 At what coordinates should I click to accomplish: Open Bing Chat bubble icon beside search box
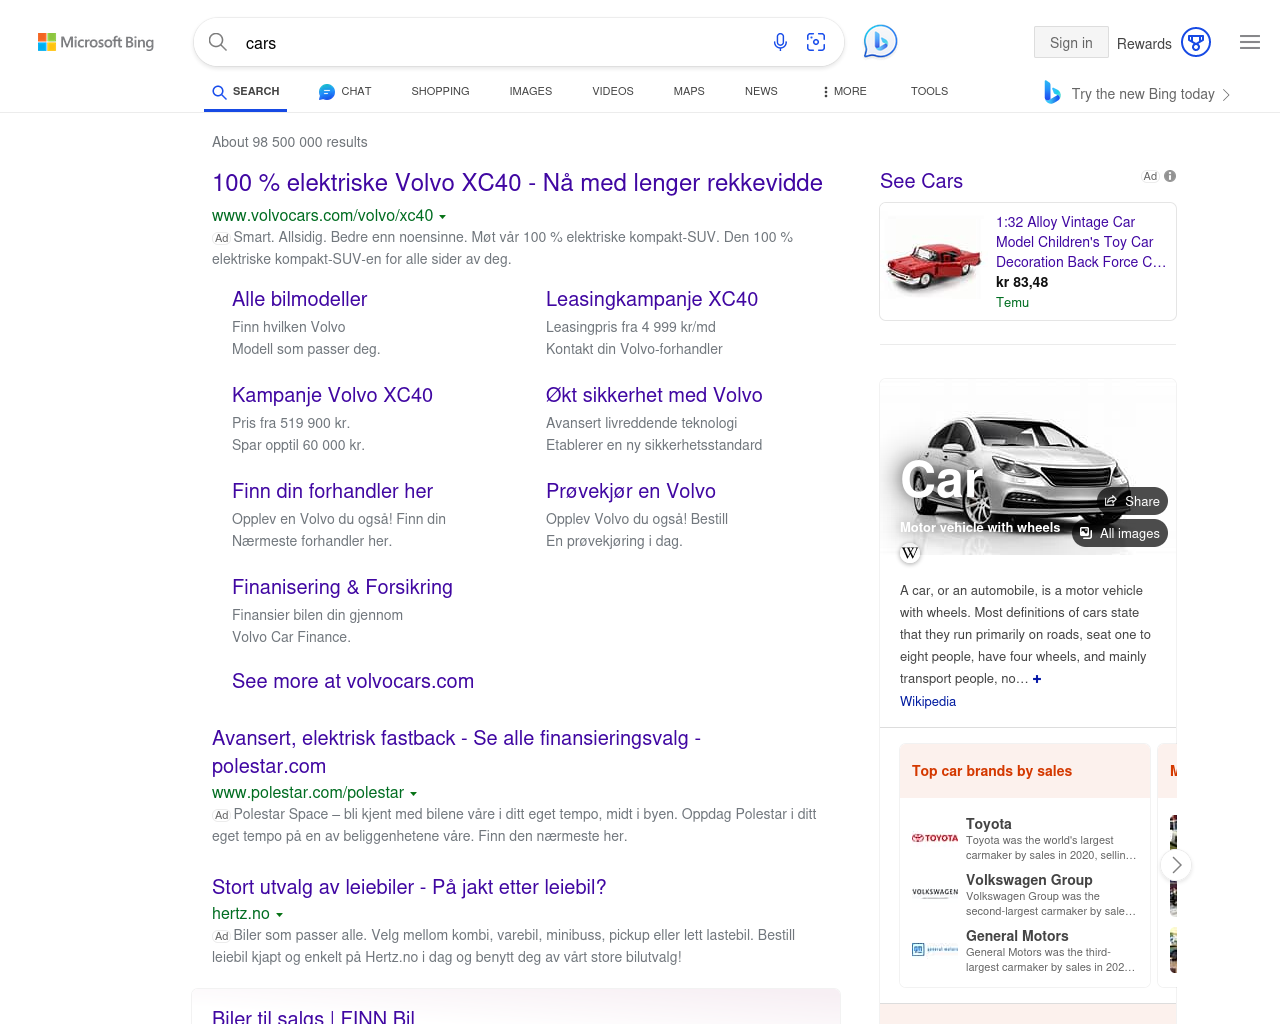pyautogui.click(x=880, y=42)
